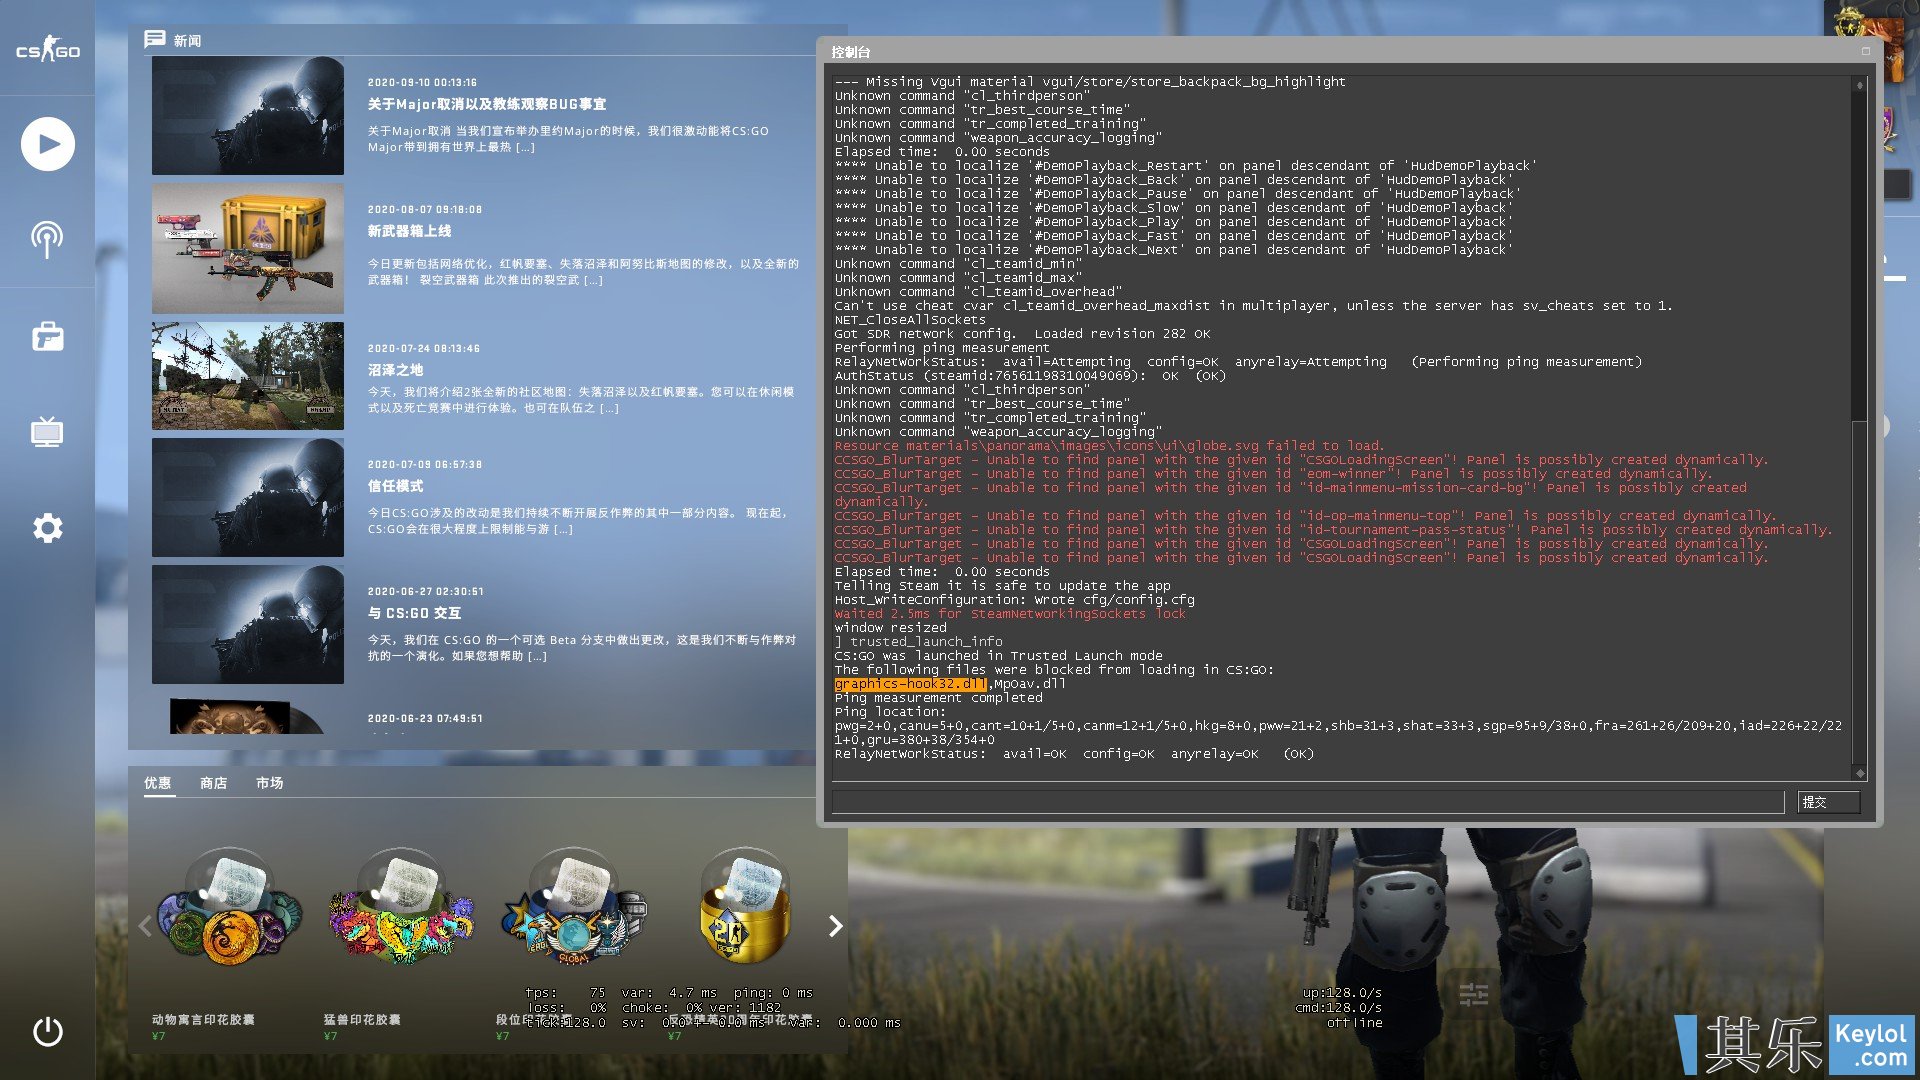
Task: Select the gold 20 anniversary capsule item
Action: coord(745,908)
